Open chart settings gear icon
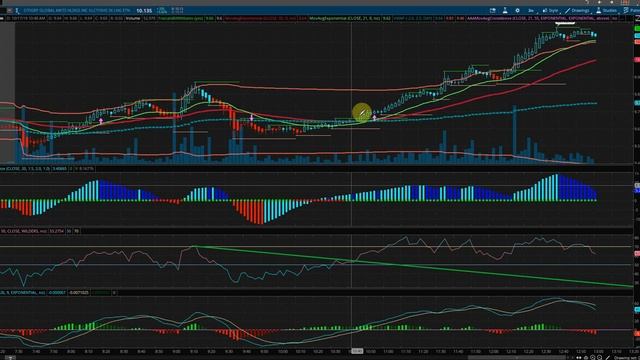The height and width of the screenshot is (360, 640). tap(518, 10)
